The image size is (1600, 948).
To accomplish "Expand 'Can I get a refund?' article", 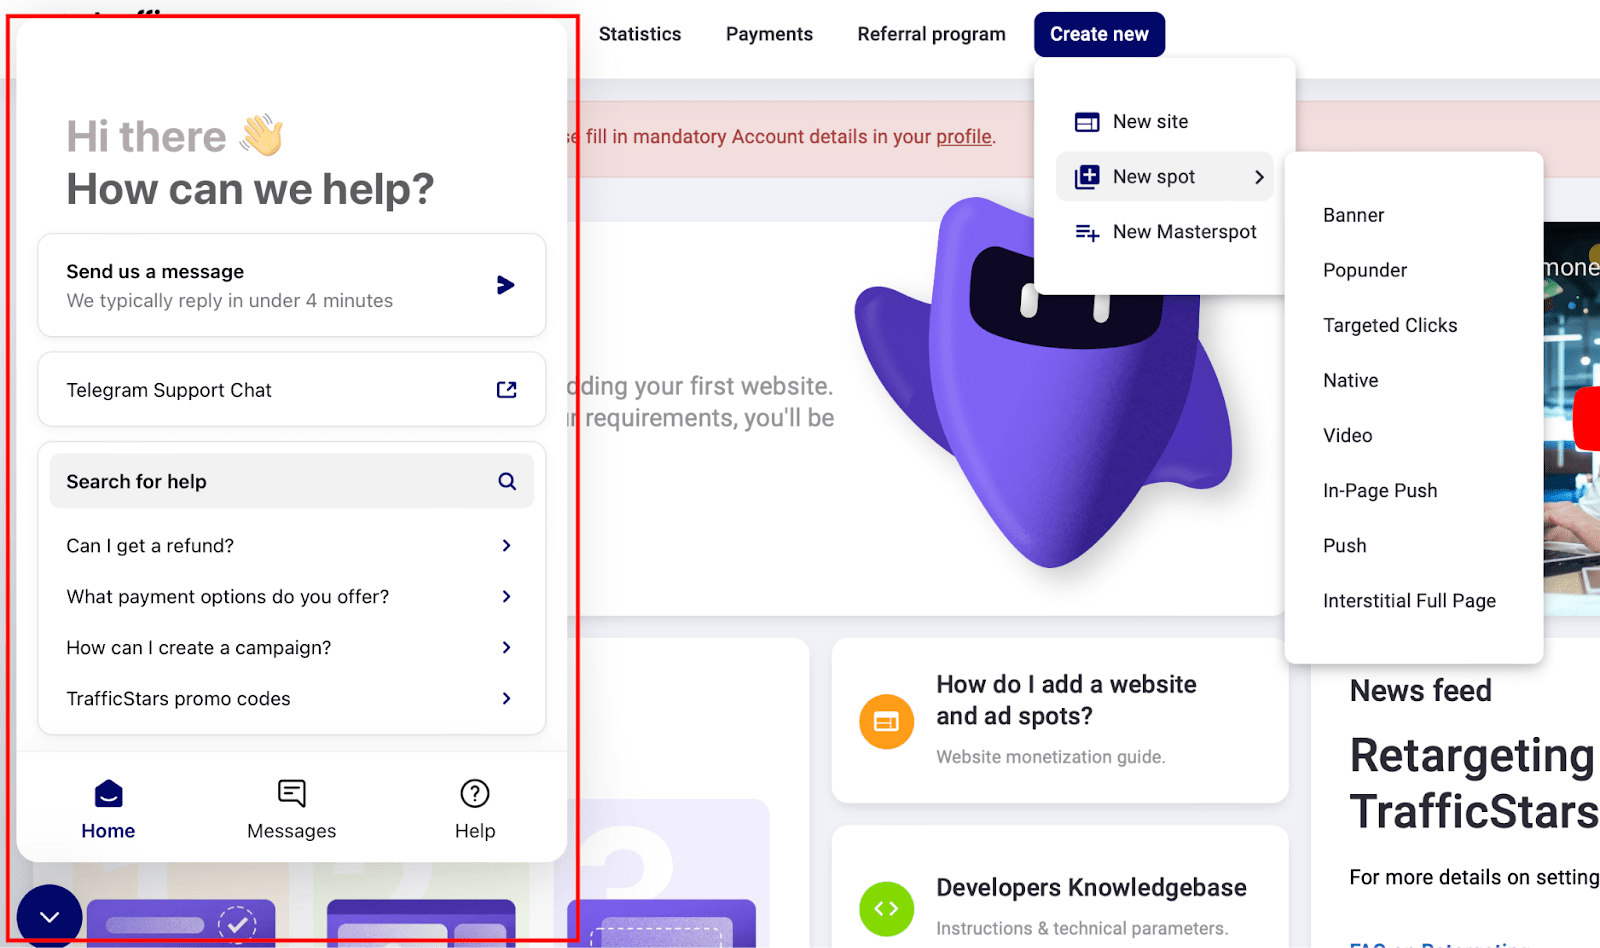I will pos(290,546).
